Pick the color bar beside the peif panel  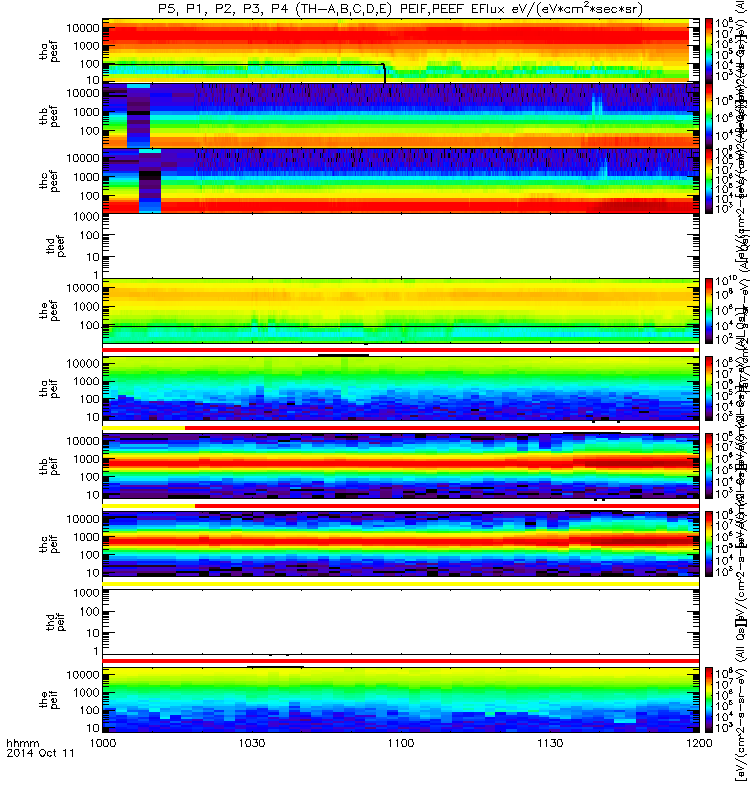click(709, 699)
